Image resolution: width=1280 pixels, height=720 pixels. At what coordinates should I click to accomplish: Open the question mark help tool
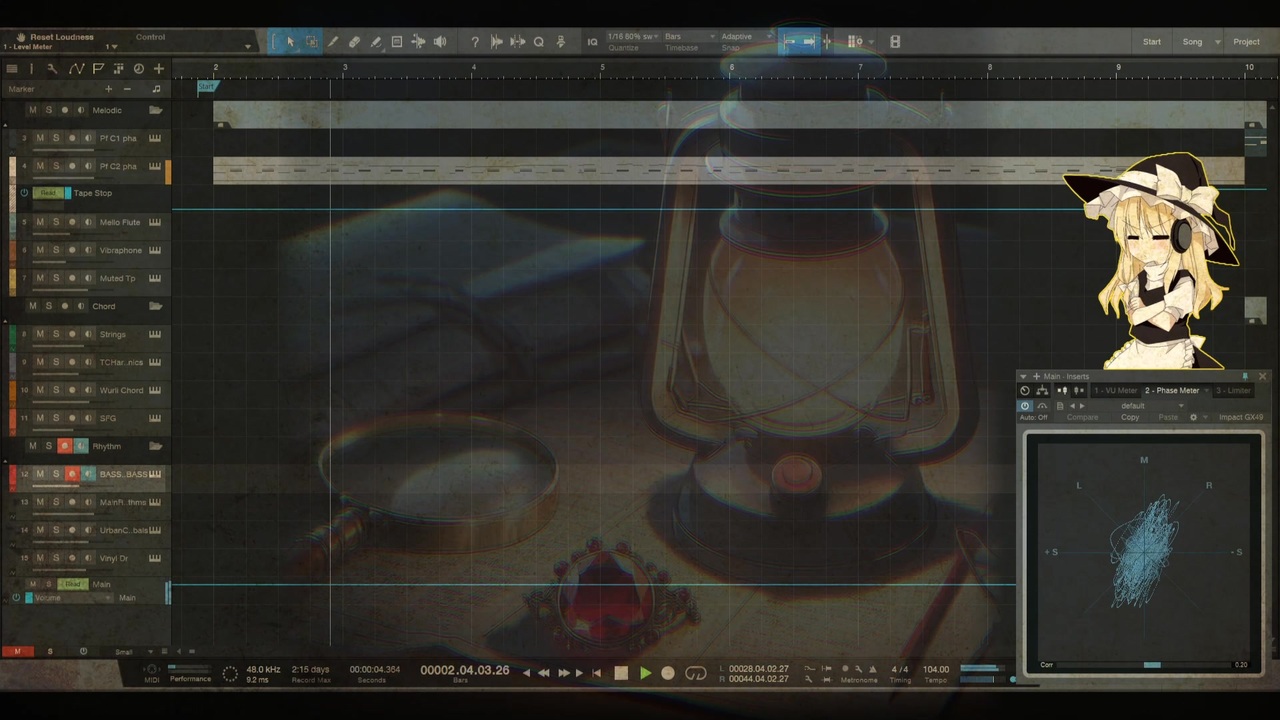[x=475, y=42]
